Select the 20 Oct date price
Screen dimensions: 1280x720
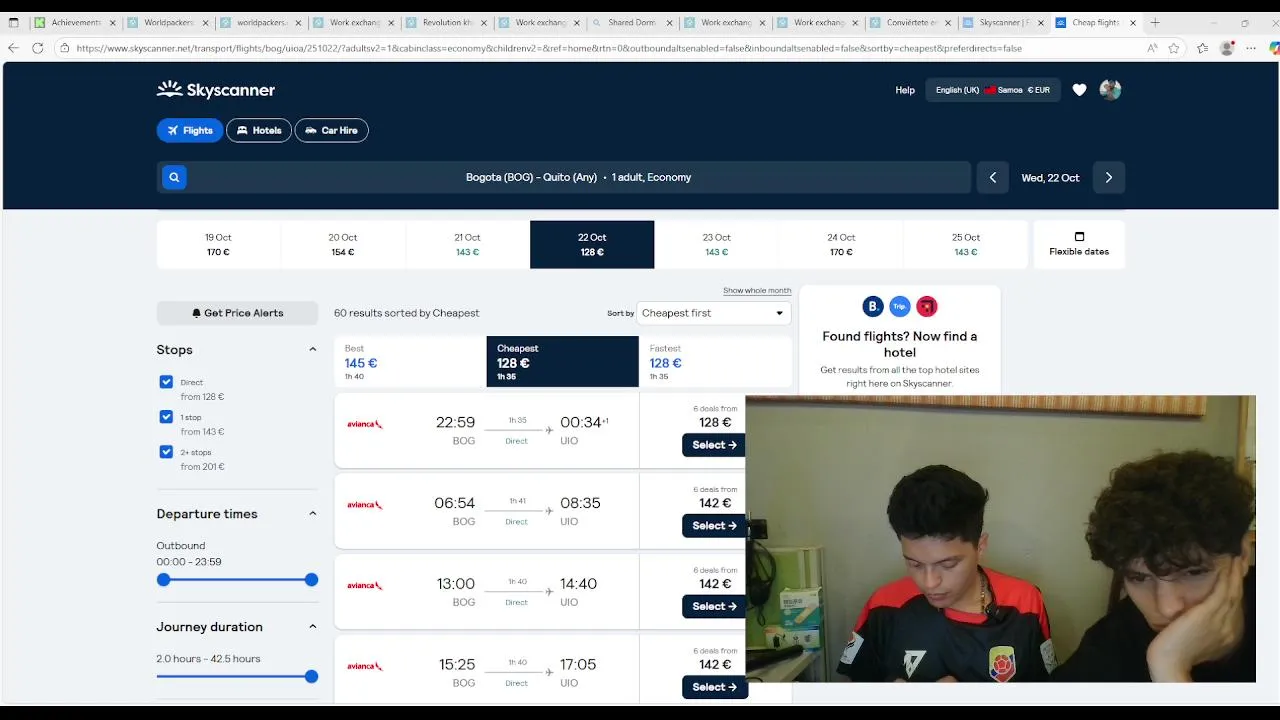pyautogui.click(x=343, y=245)
